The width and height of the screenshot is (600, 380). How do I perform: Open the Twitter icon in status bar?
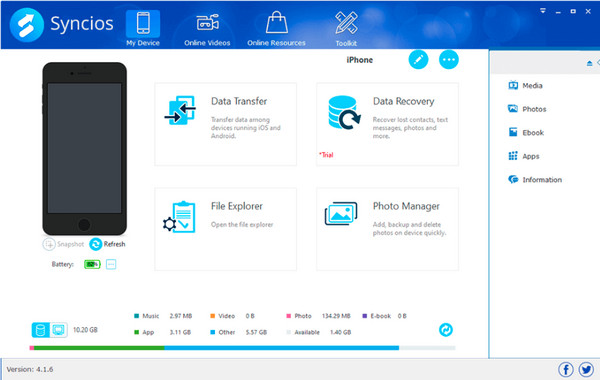pyautogui.click(x=586, y=370)
